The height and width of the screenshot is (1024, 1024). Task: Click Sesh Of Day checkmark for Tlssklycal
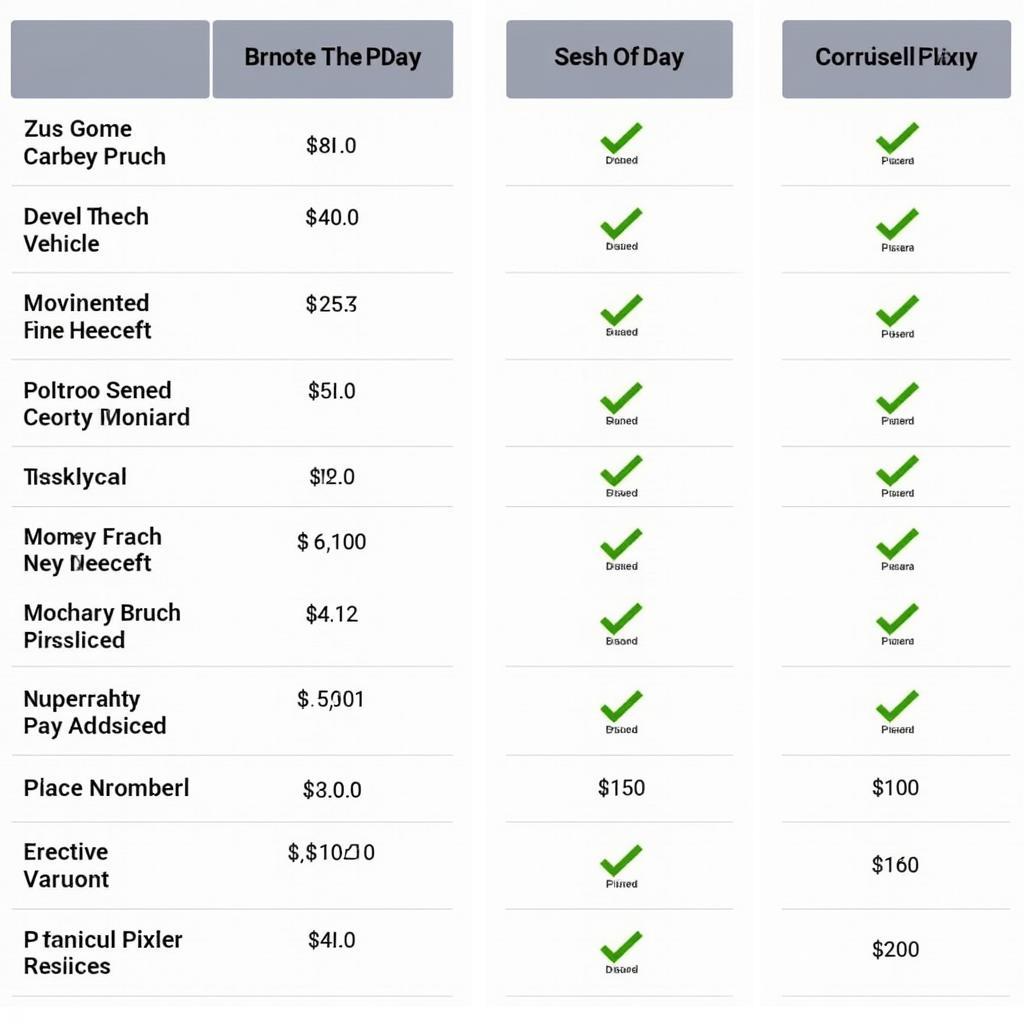coord(621,470)
